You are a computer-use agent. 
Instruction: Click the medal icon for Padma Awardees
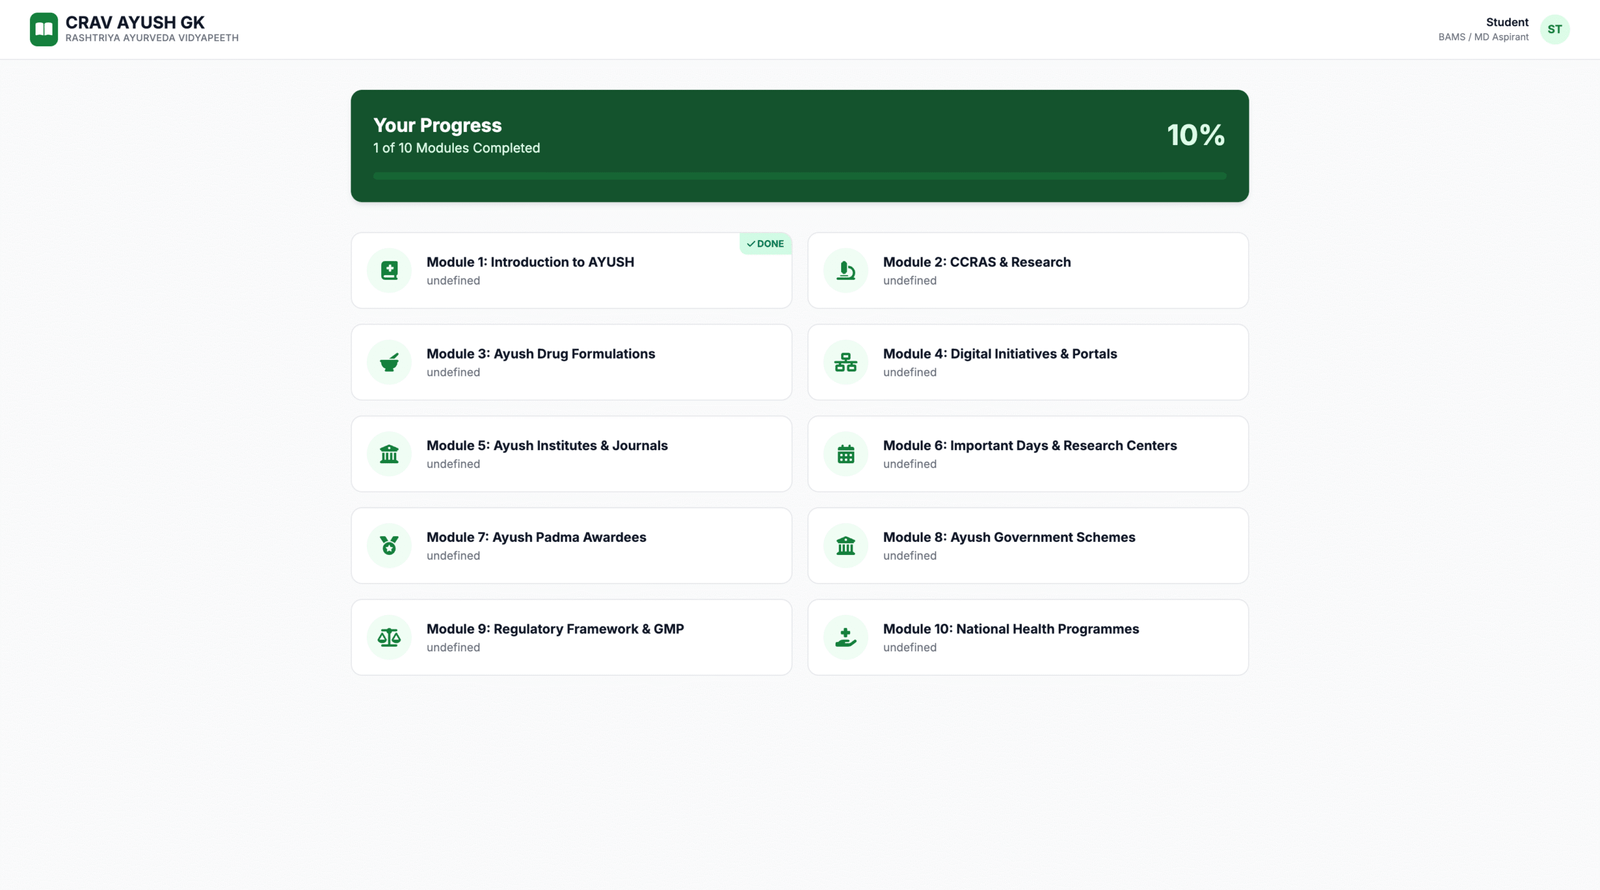tap(389, 546)
